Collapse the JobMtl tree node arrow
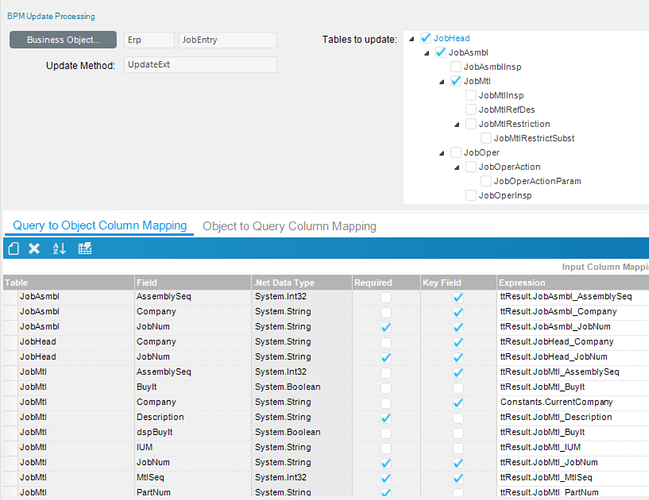Viewport: 649px width, 500px height. [x=442, y=81]
